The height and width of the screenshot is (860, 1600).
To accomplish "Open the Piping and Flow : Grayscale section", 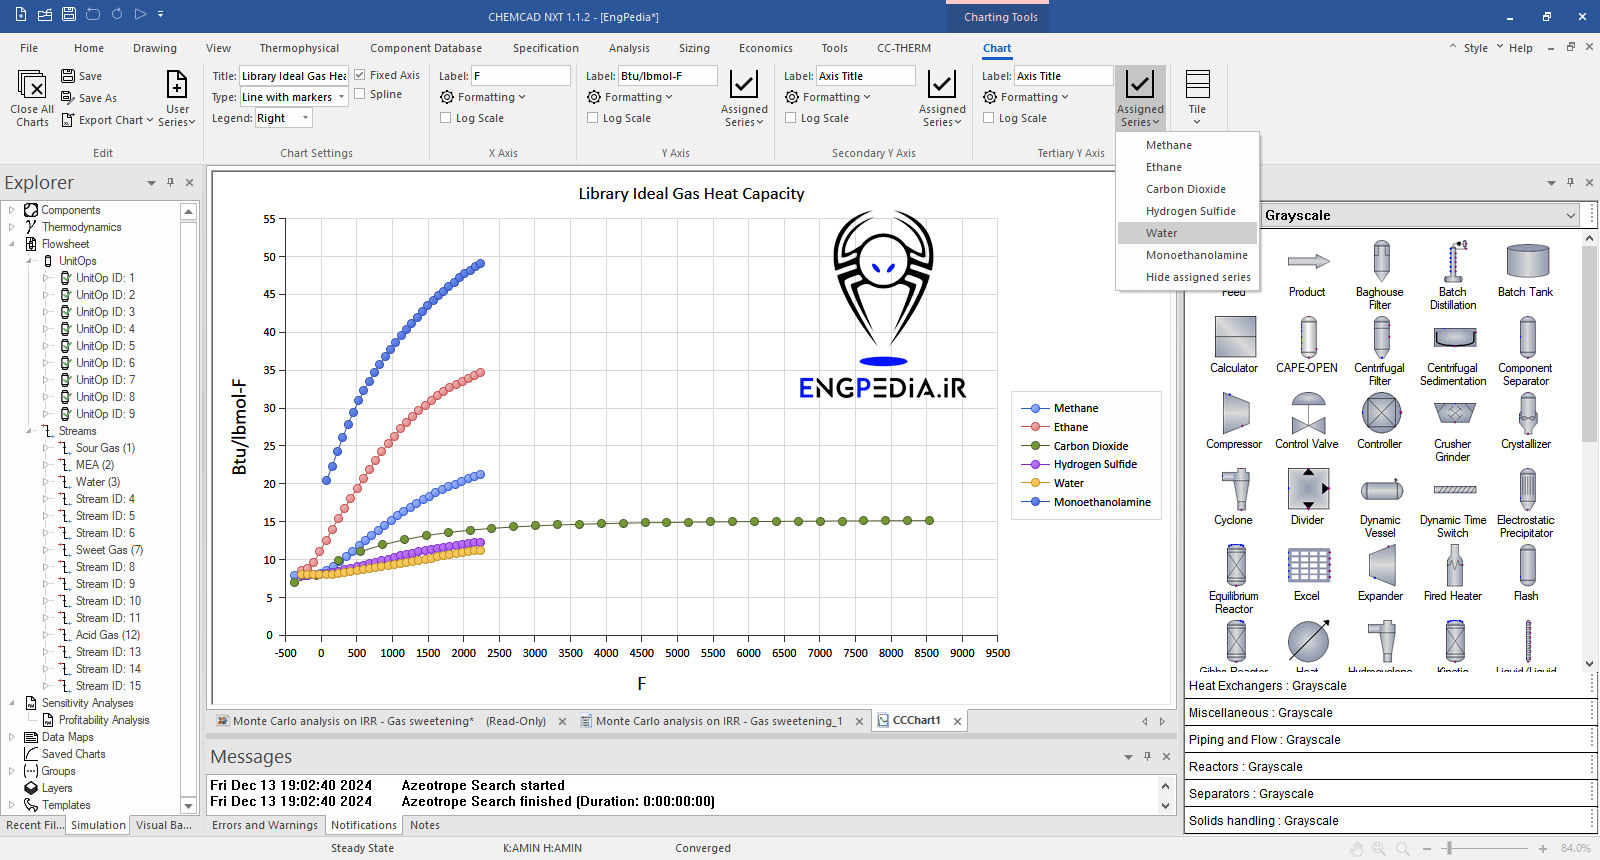I will [1388, 740].
